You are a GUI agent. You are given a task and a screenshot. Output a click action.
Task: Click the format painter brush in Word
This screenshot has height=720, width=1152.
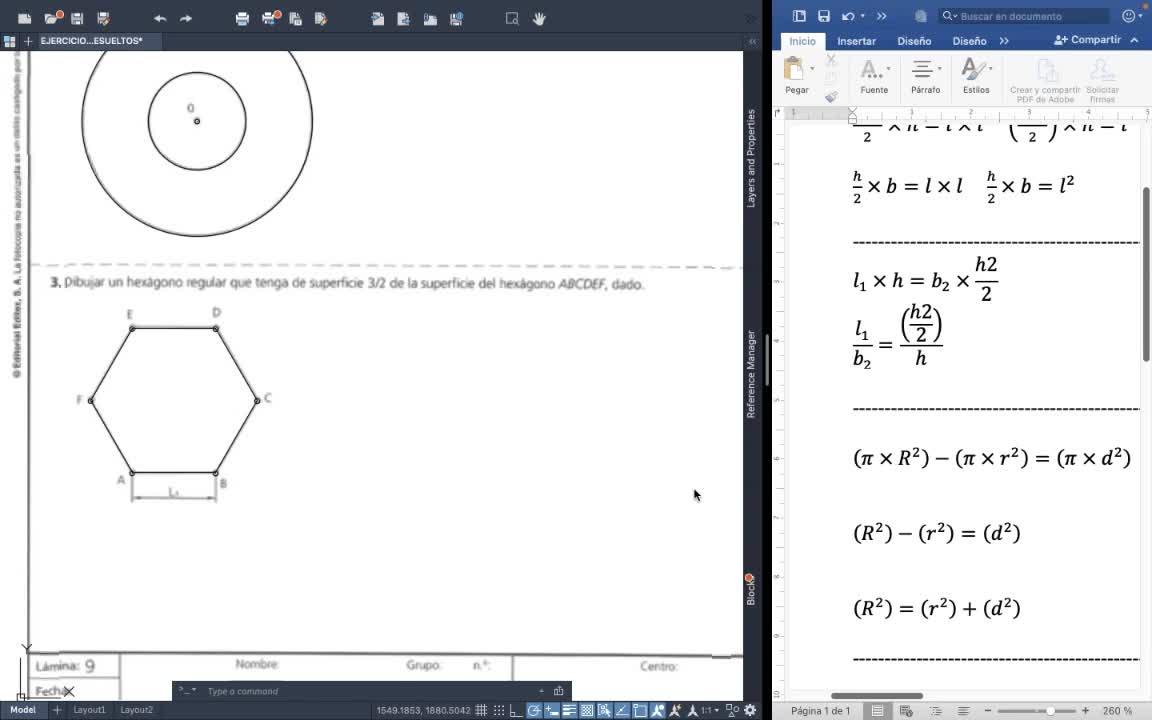(831, 97)
